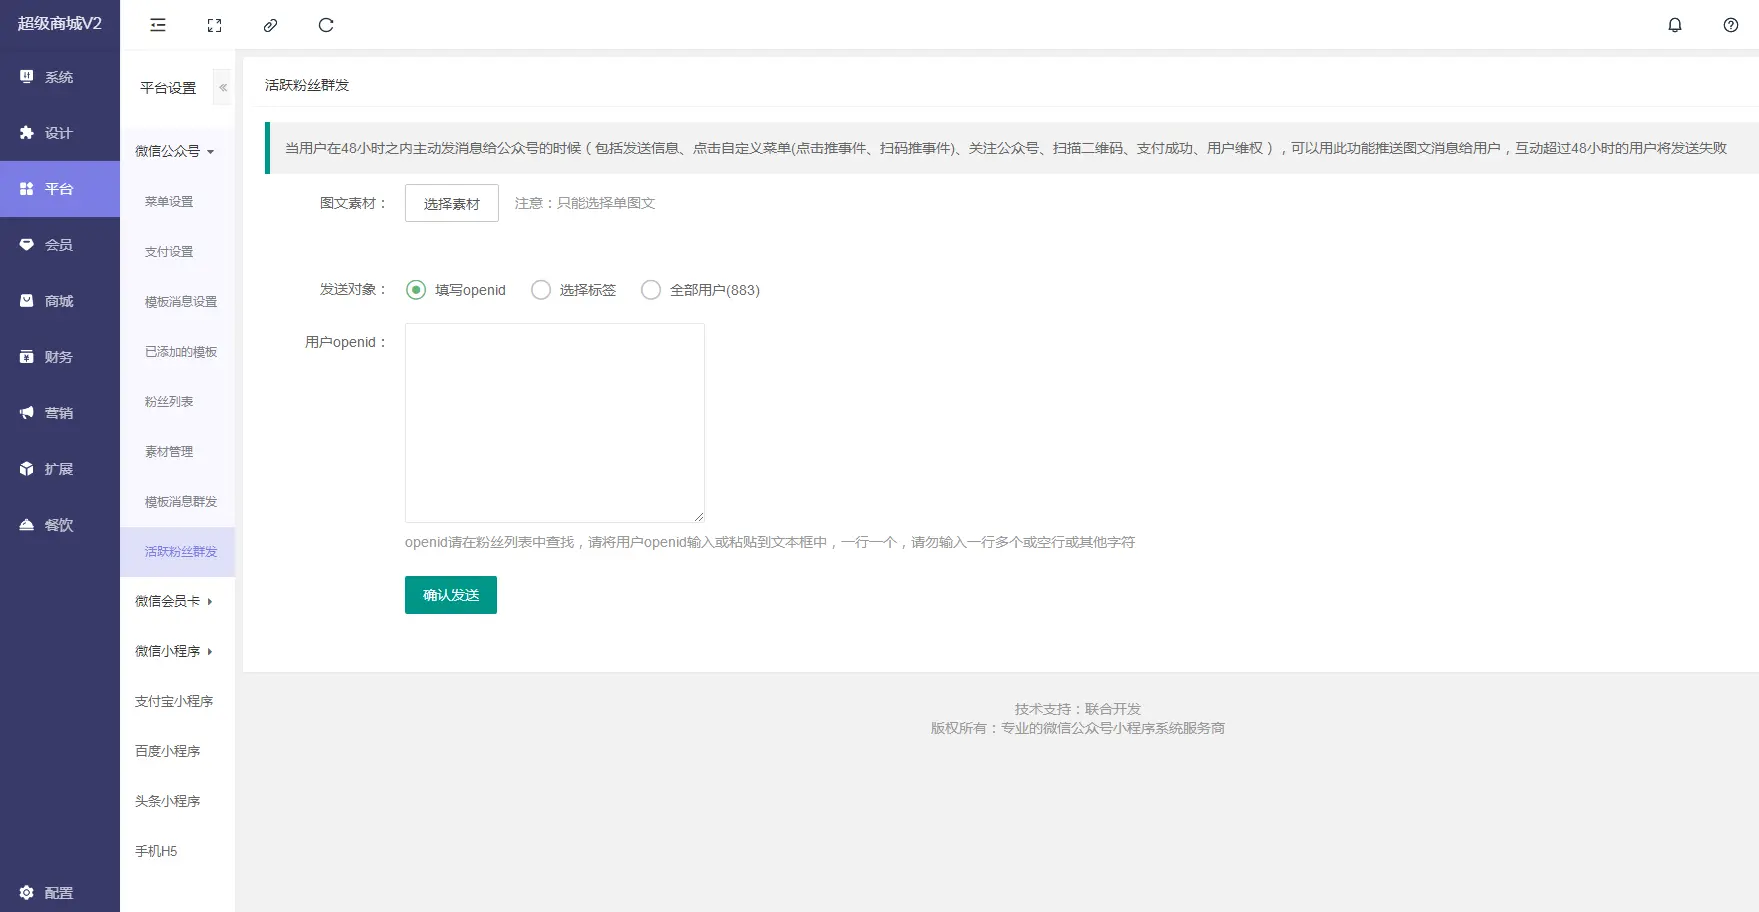Toggle the sidebar collapse icon in top bar
This screenshot has height=912, width=1759.
(x=158, y=25)
